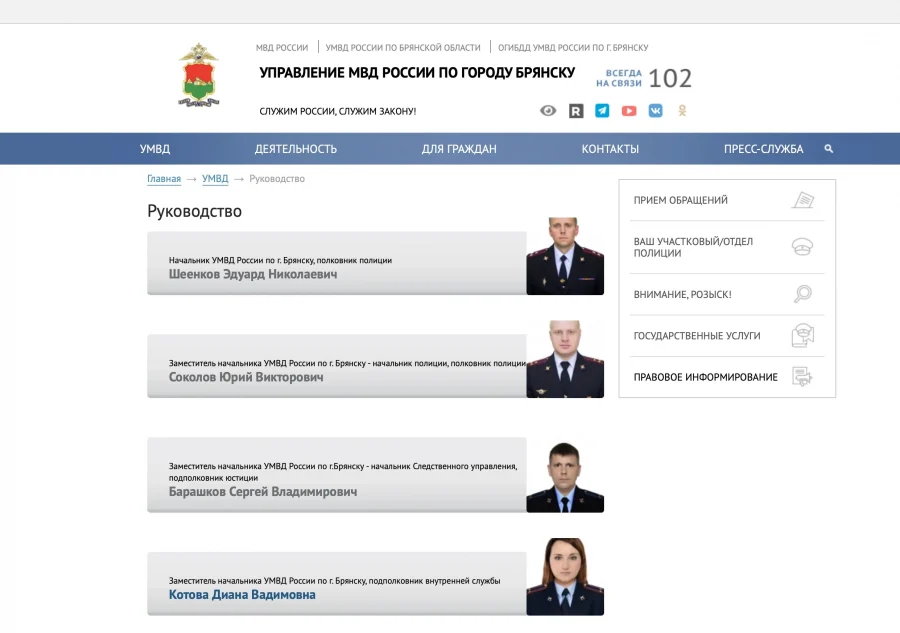Open the ДЕЯТЕЛЬНОСТЬ menu item
900x633 pixels.
point(296,149)
